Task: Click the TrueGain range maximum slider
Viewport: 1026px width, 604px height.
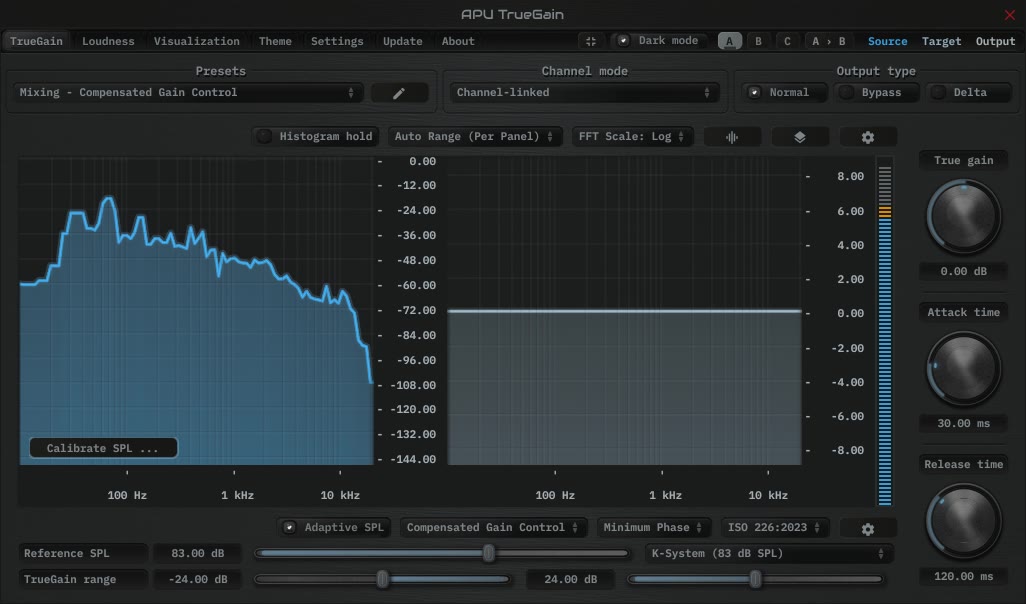Action: 755,579
